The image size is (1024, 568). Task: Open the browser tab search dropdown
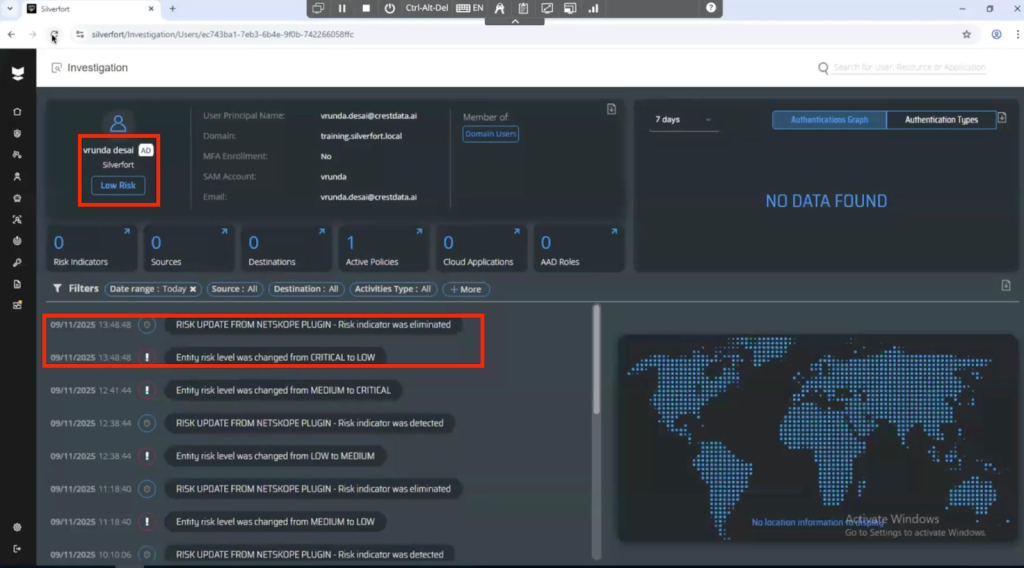point(10,8)
